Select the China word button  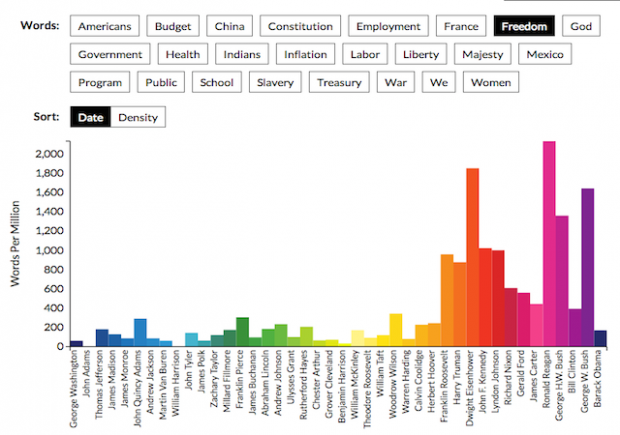click(x=230, y=25)
